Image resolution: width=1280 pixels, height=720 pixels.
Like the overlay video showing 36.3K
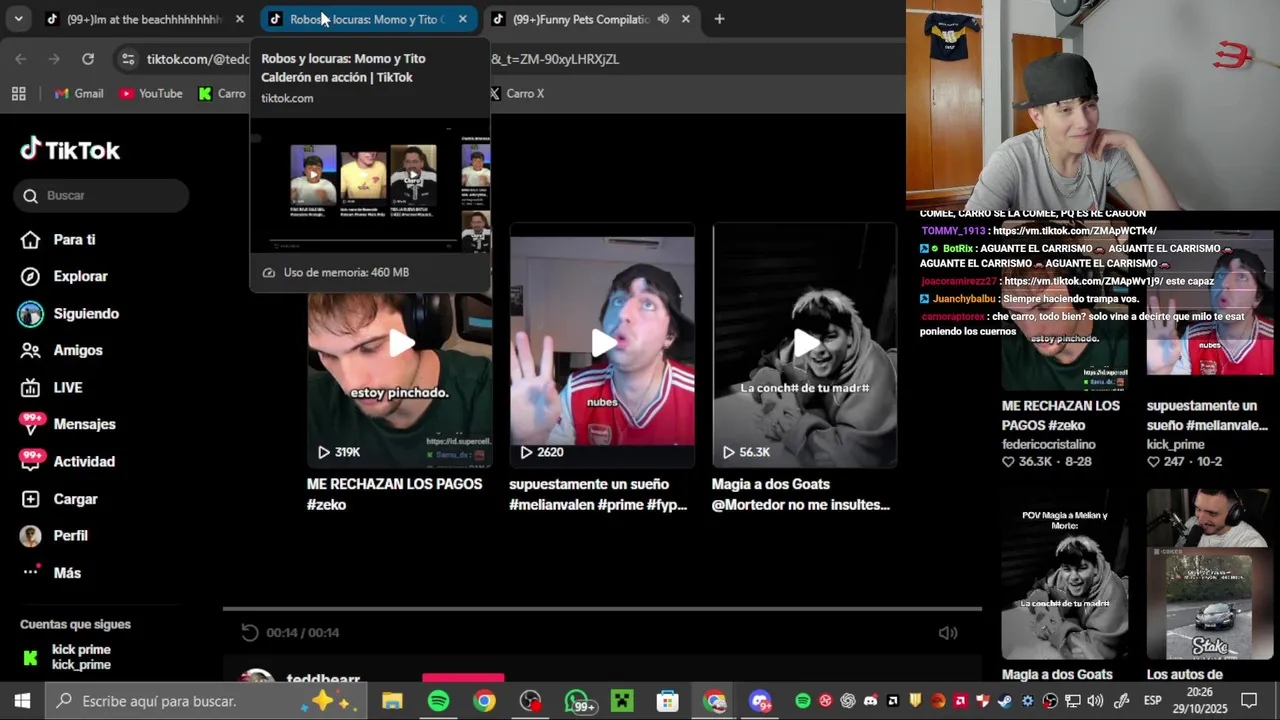pos(1008,462)
